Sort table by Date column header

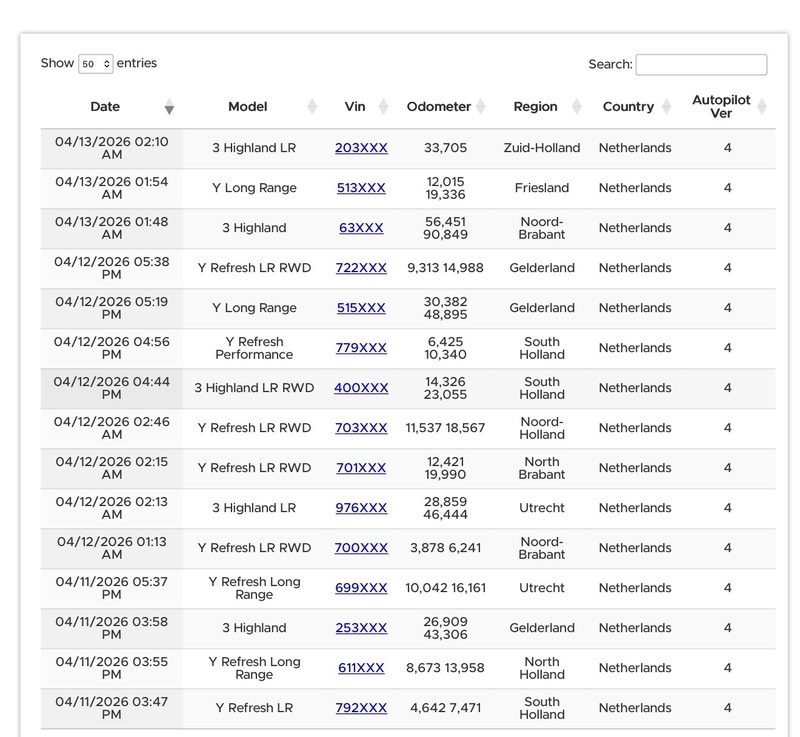[x=112, y=107]
